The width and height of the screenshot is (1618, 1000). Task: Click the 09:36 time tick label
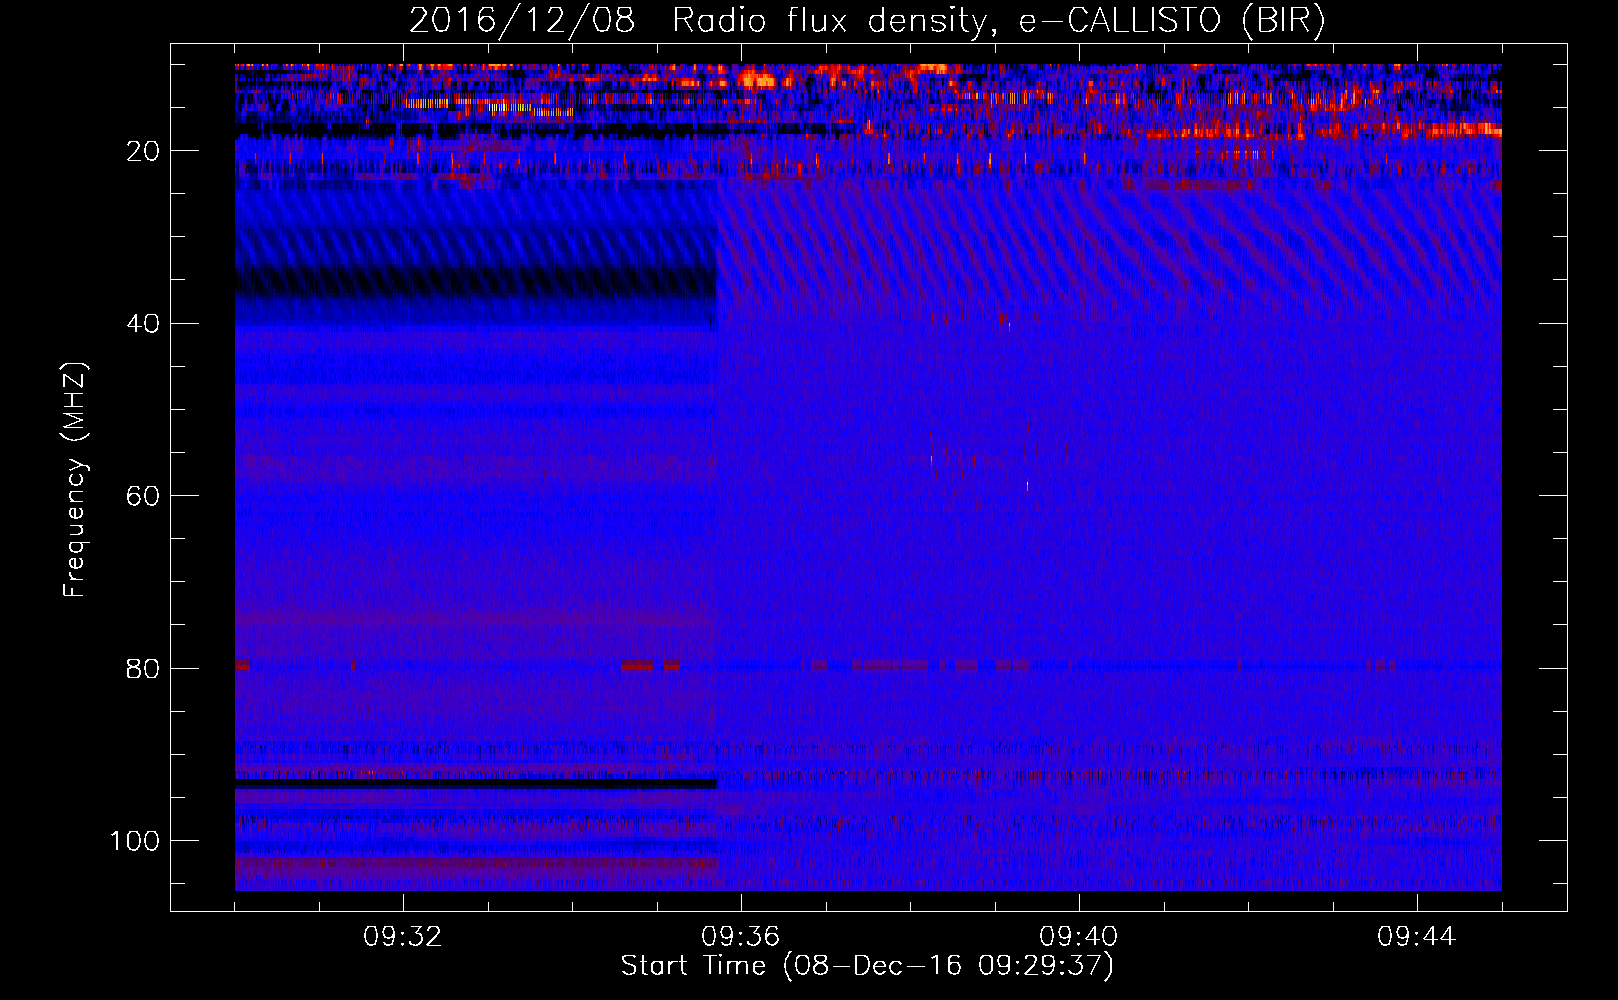[x=741, y=937]
